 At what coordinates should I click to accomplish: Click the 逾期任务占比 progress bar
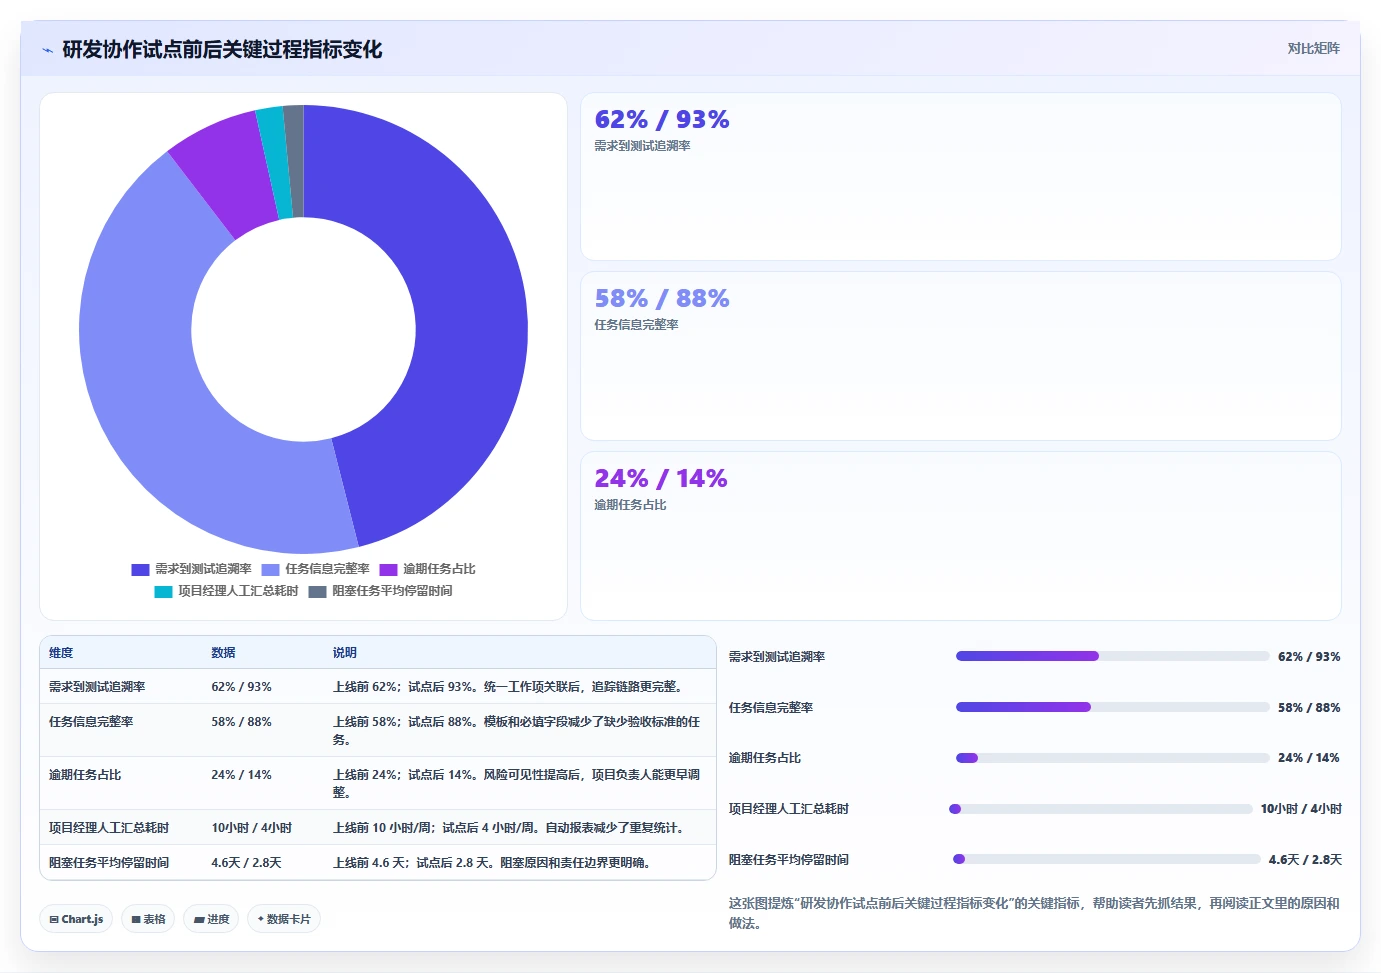tap(1112, 758)
